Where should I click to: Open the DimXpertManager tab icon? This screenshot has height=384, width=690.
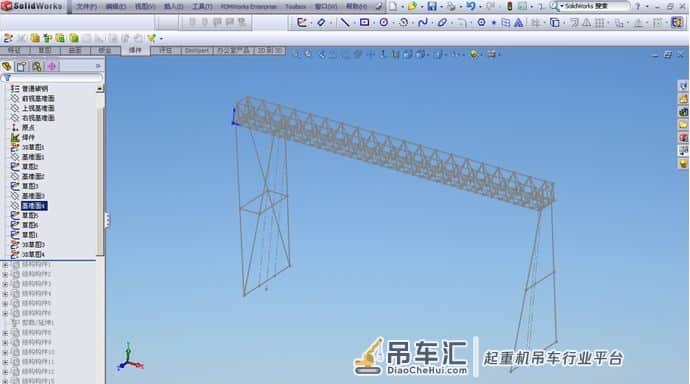pyautogui.click(x=51, y=66)
